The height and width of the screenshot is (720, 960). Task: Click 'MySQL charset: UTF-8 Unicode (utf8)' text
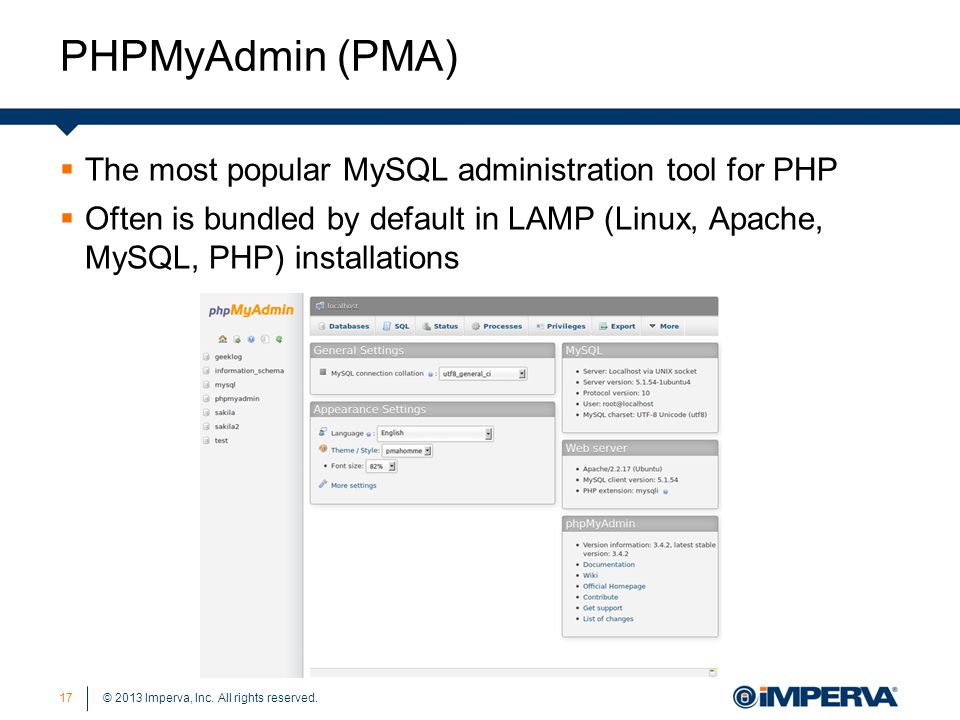point(645,415)
